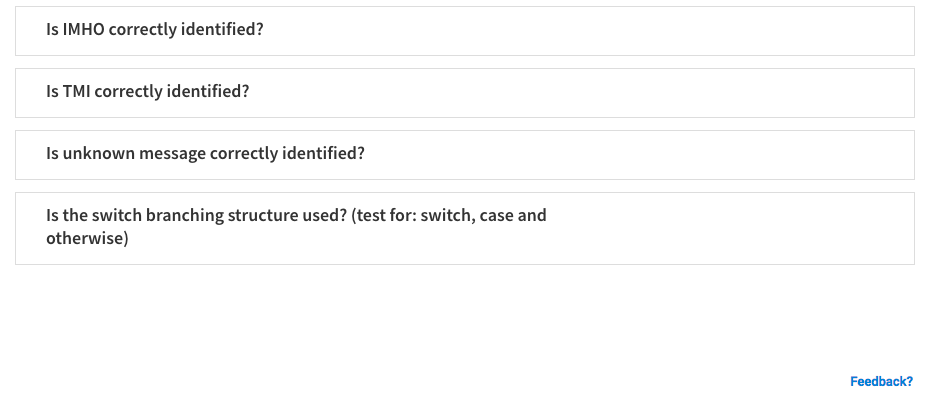
Task: Click 'correctly identified?' in the IMHO row
Action: (186, 29)
